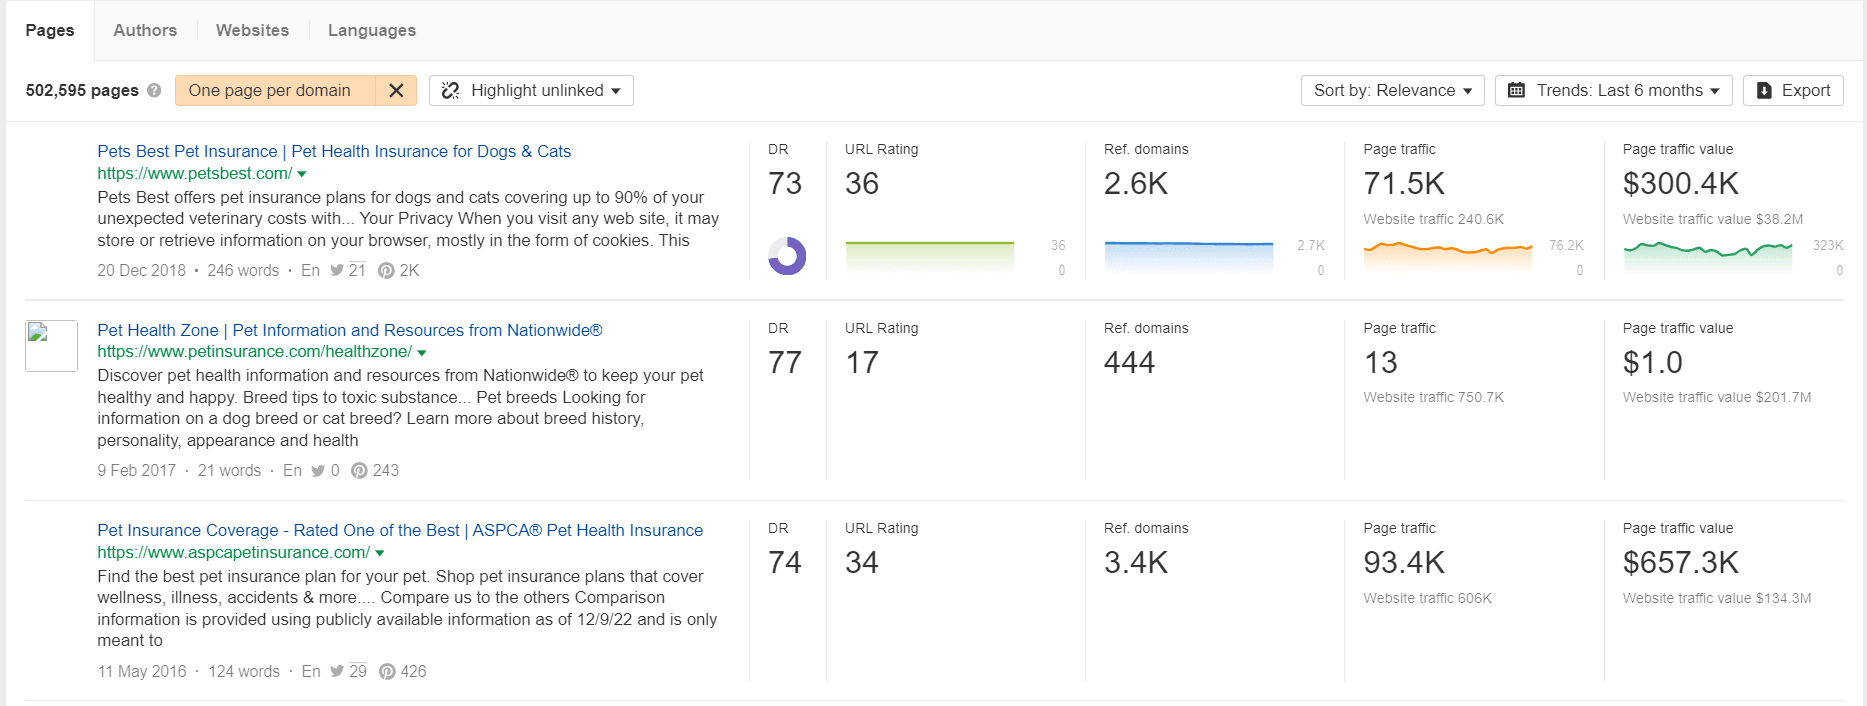Click the Pinterest icon in the Pets Best row
1867x706 pixels.
[386, 270]
